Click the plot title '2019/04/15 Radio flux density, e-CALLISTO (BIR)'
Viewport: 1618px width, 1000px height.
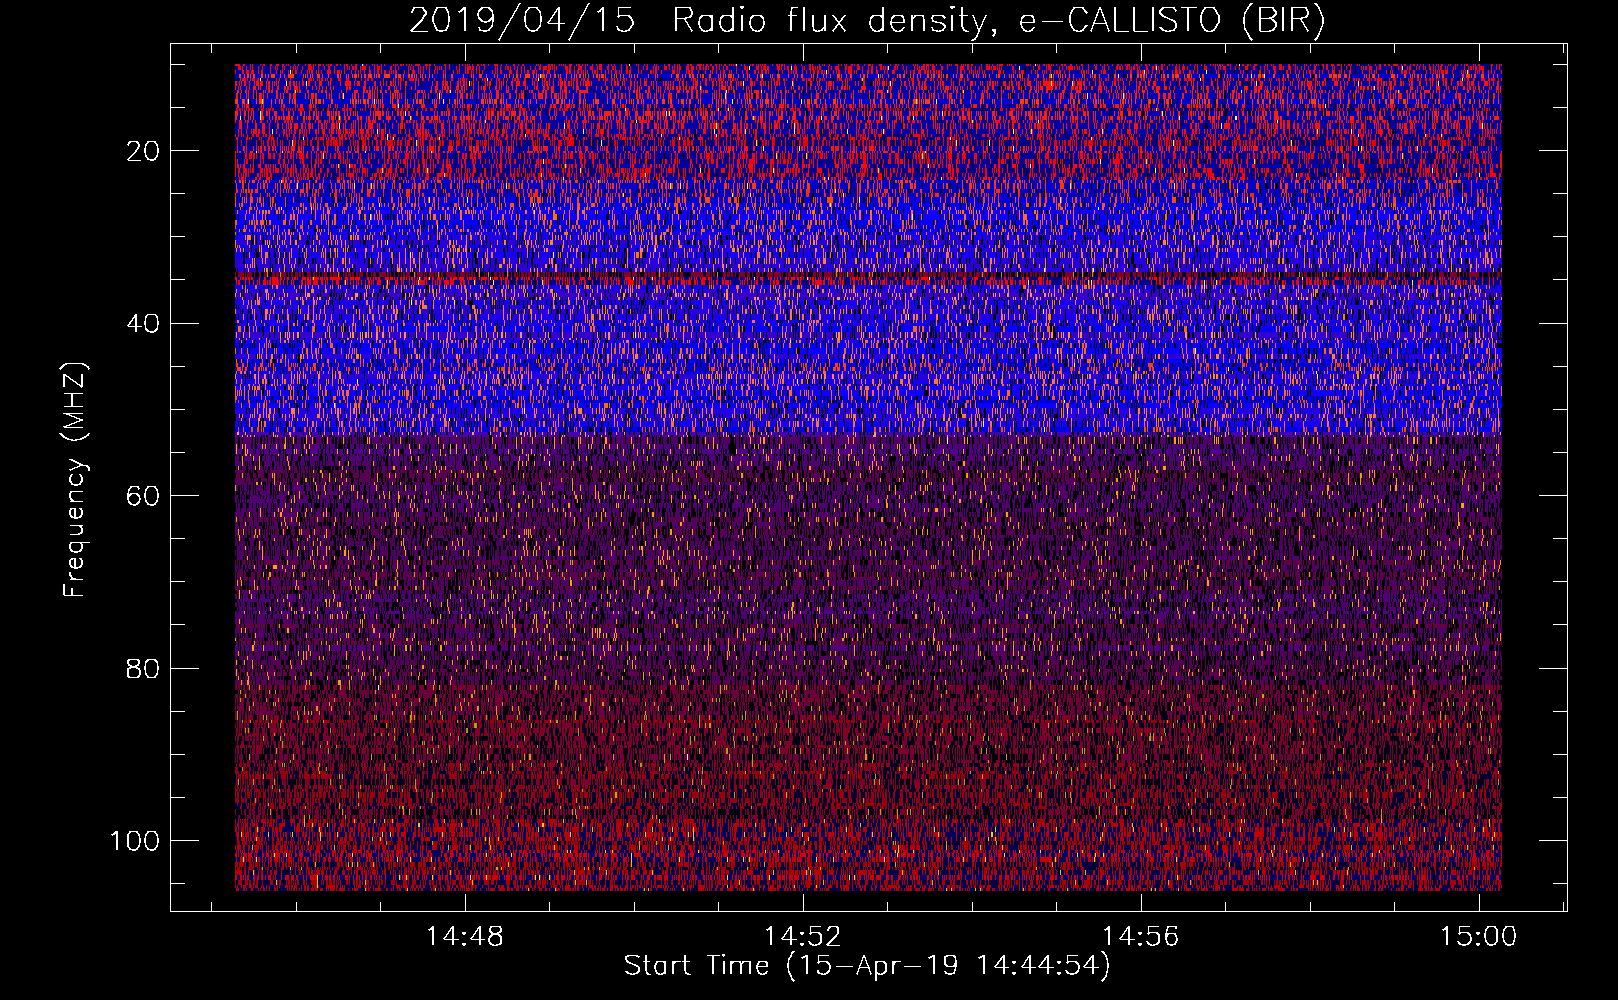[x=867, y=21]
